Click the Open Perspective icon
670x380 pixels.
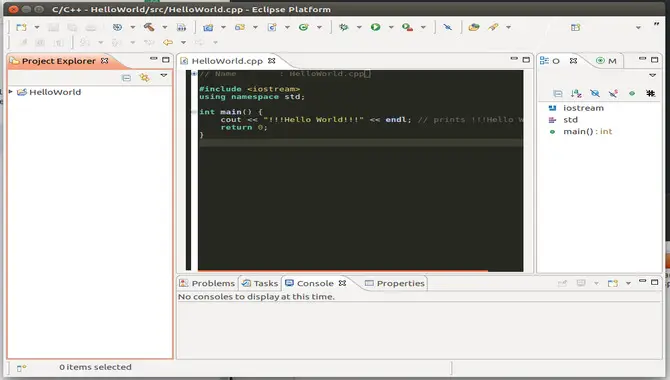coord(576,27)
